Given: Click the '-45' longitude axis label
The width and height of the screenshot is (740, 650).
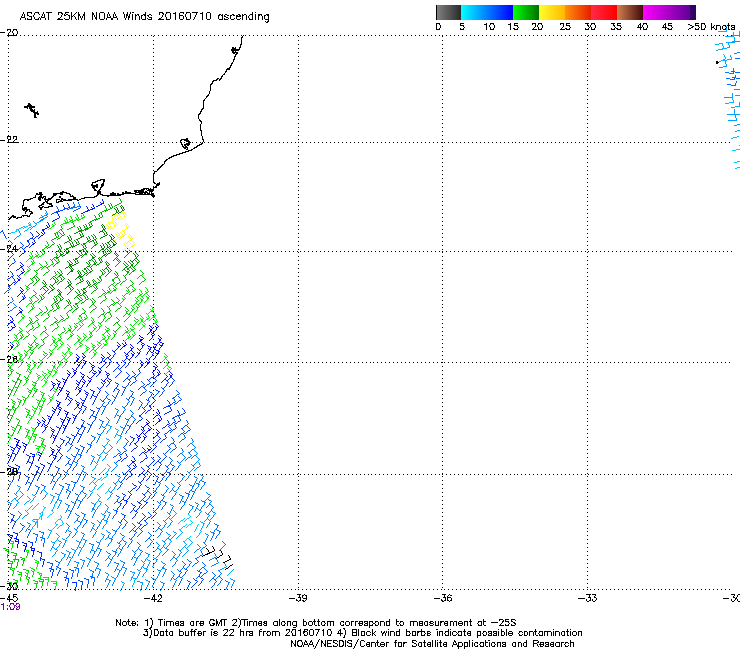Looking at the screenshot, I should 9,598.
